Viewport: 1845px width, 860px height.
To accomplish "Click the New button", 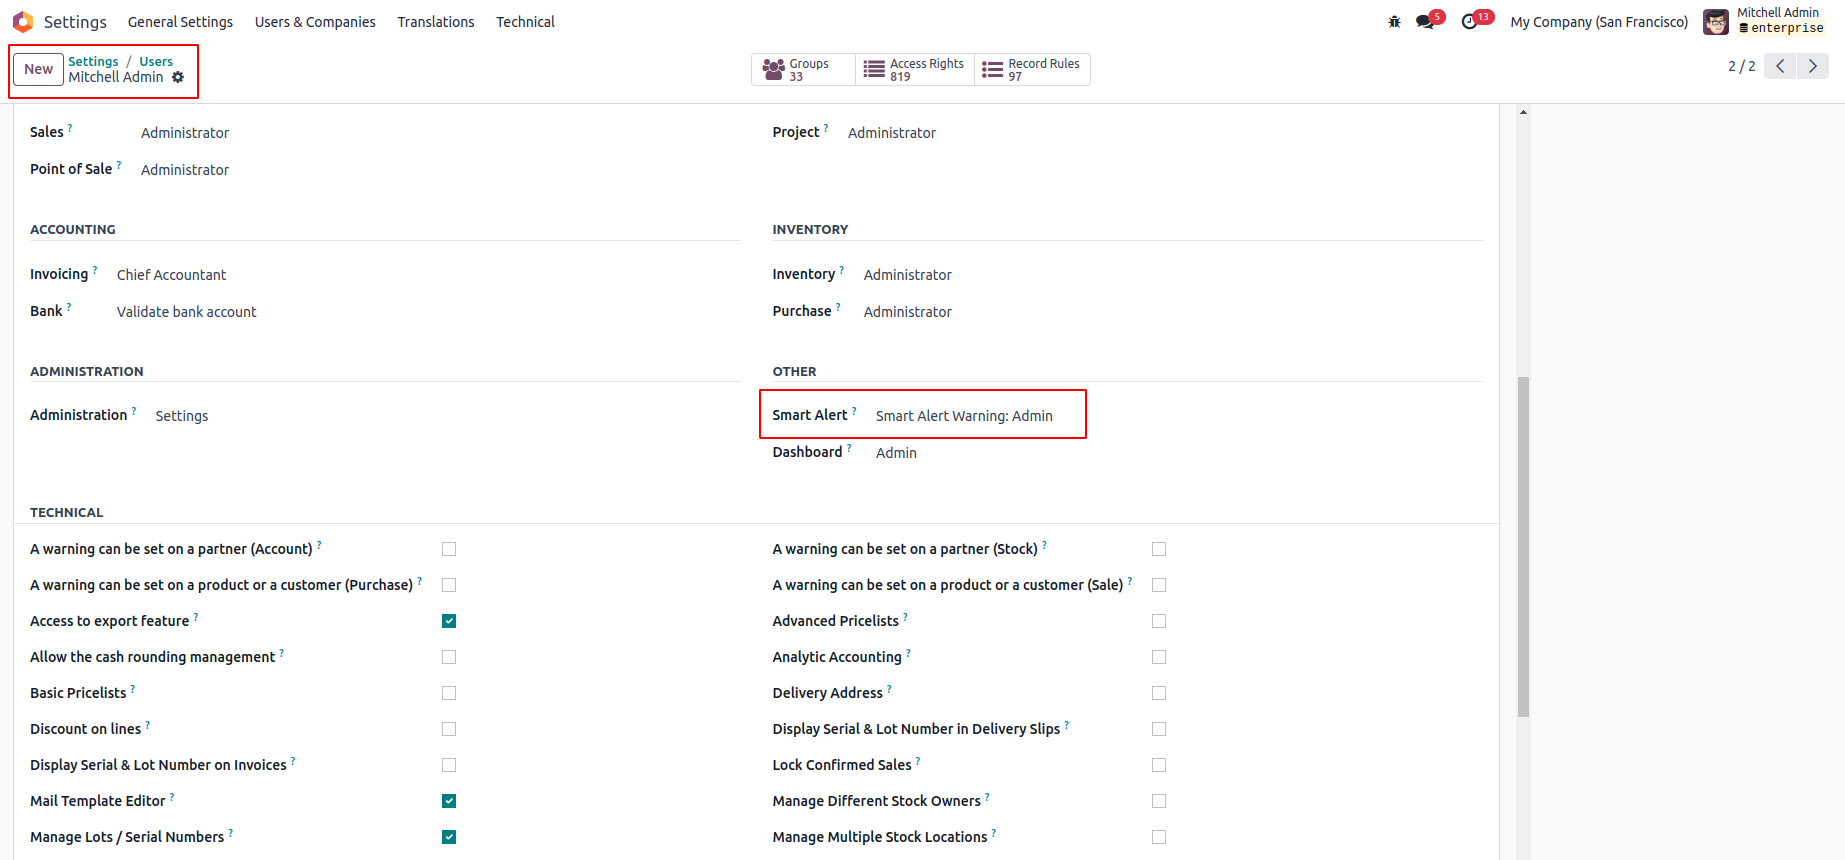I will [x=39, y=69].
